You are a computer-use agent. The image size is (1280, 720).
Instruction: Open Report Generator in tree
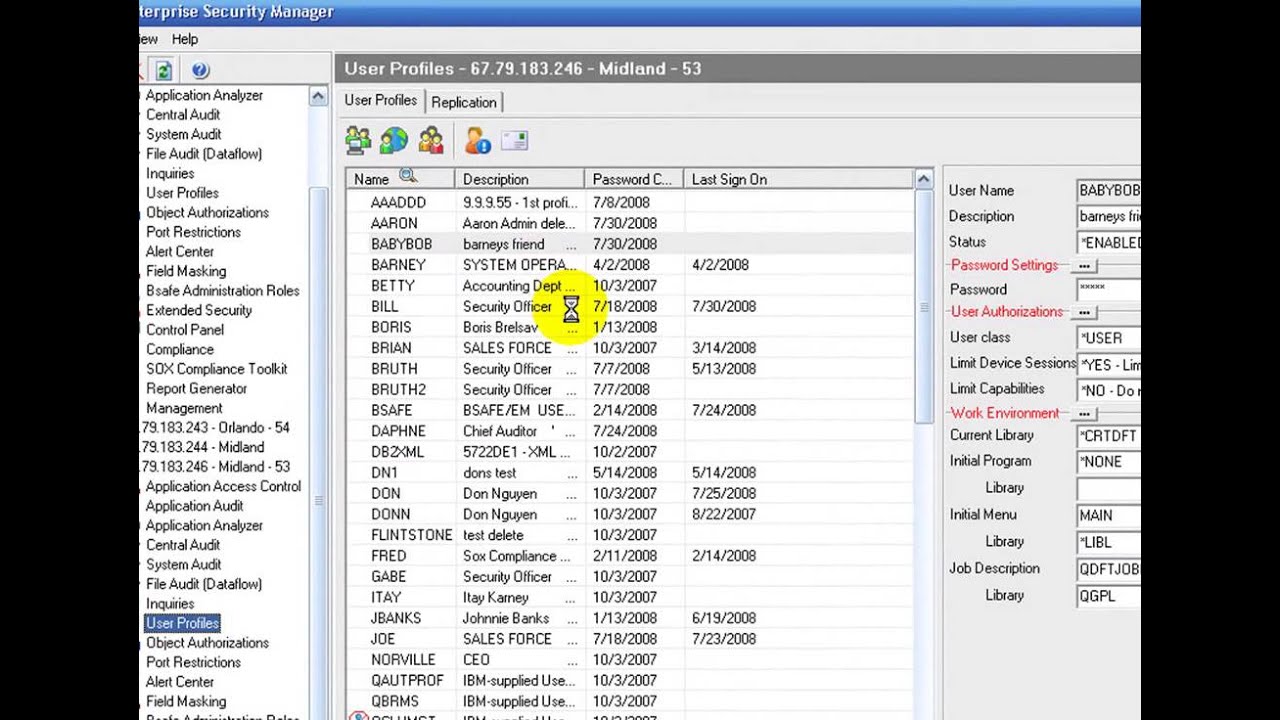tap(196, 389)
